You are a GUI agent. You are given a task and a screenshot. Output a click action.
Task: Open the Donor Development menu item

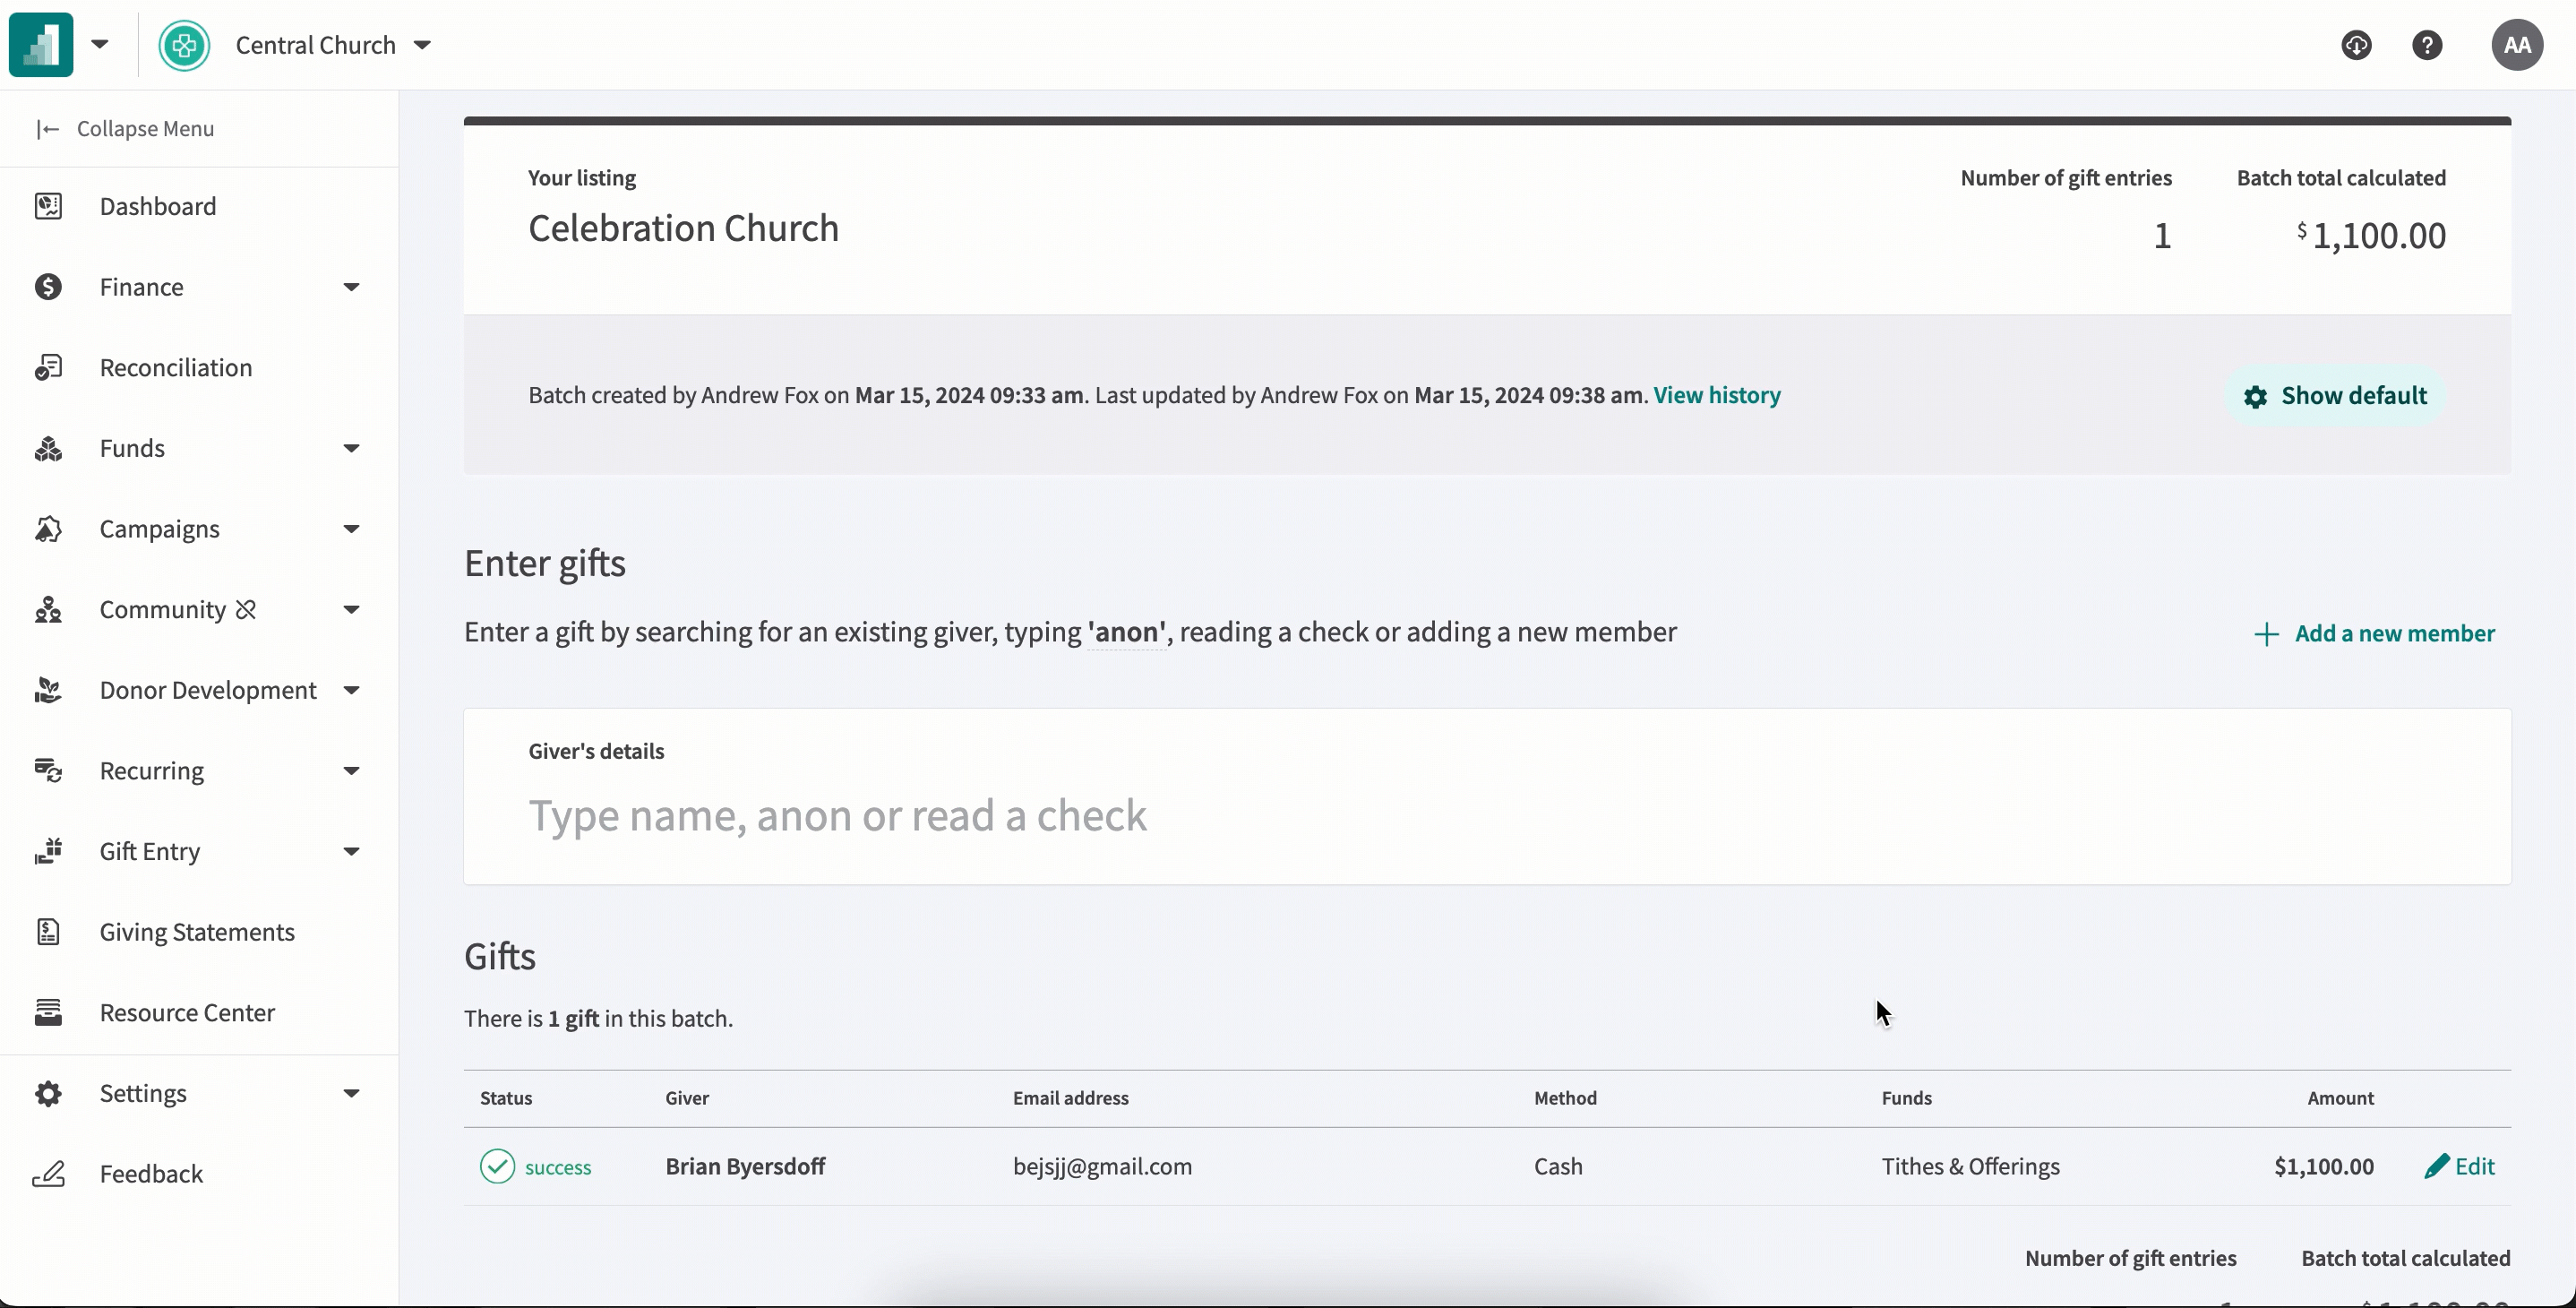(x=208, y=690)
